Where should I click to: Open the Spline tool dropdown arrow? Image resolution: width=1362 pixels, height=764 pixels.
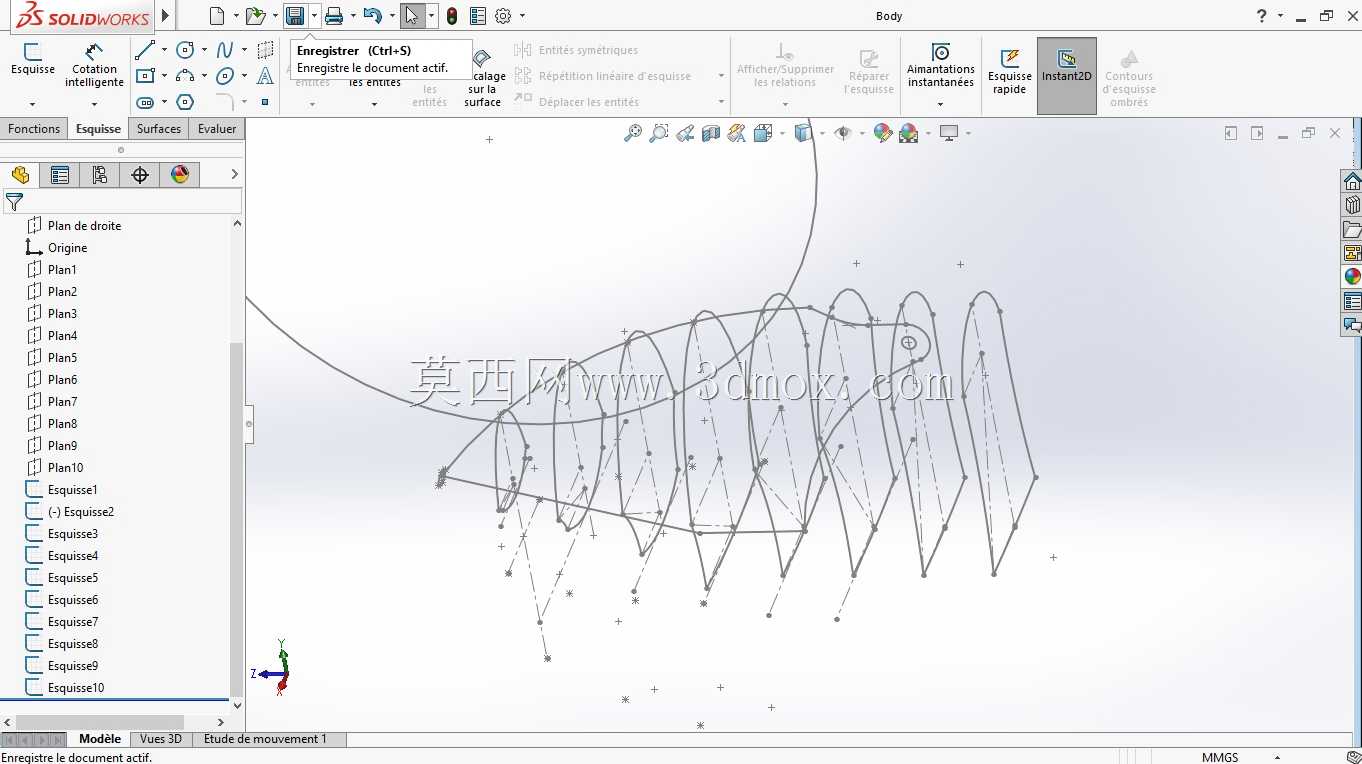point(244,50)
